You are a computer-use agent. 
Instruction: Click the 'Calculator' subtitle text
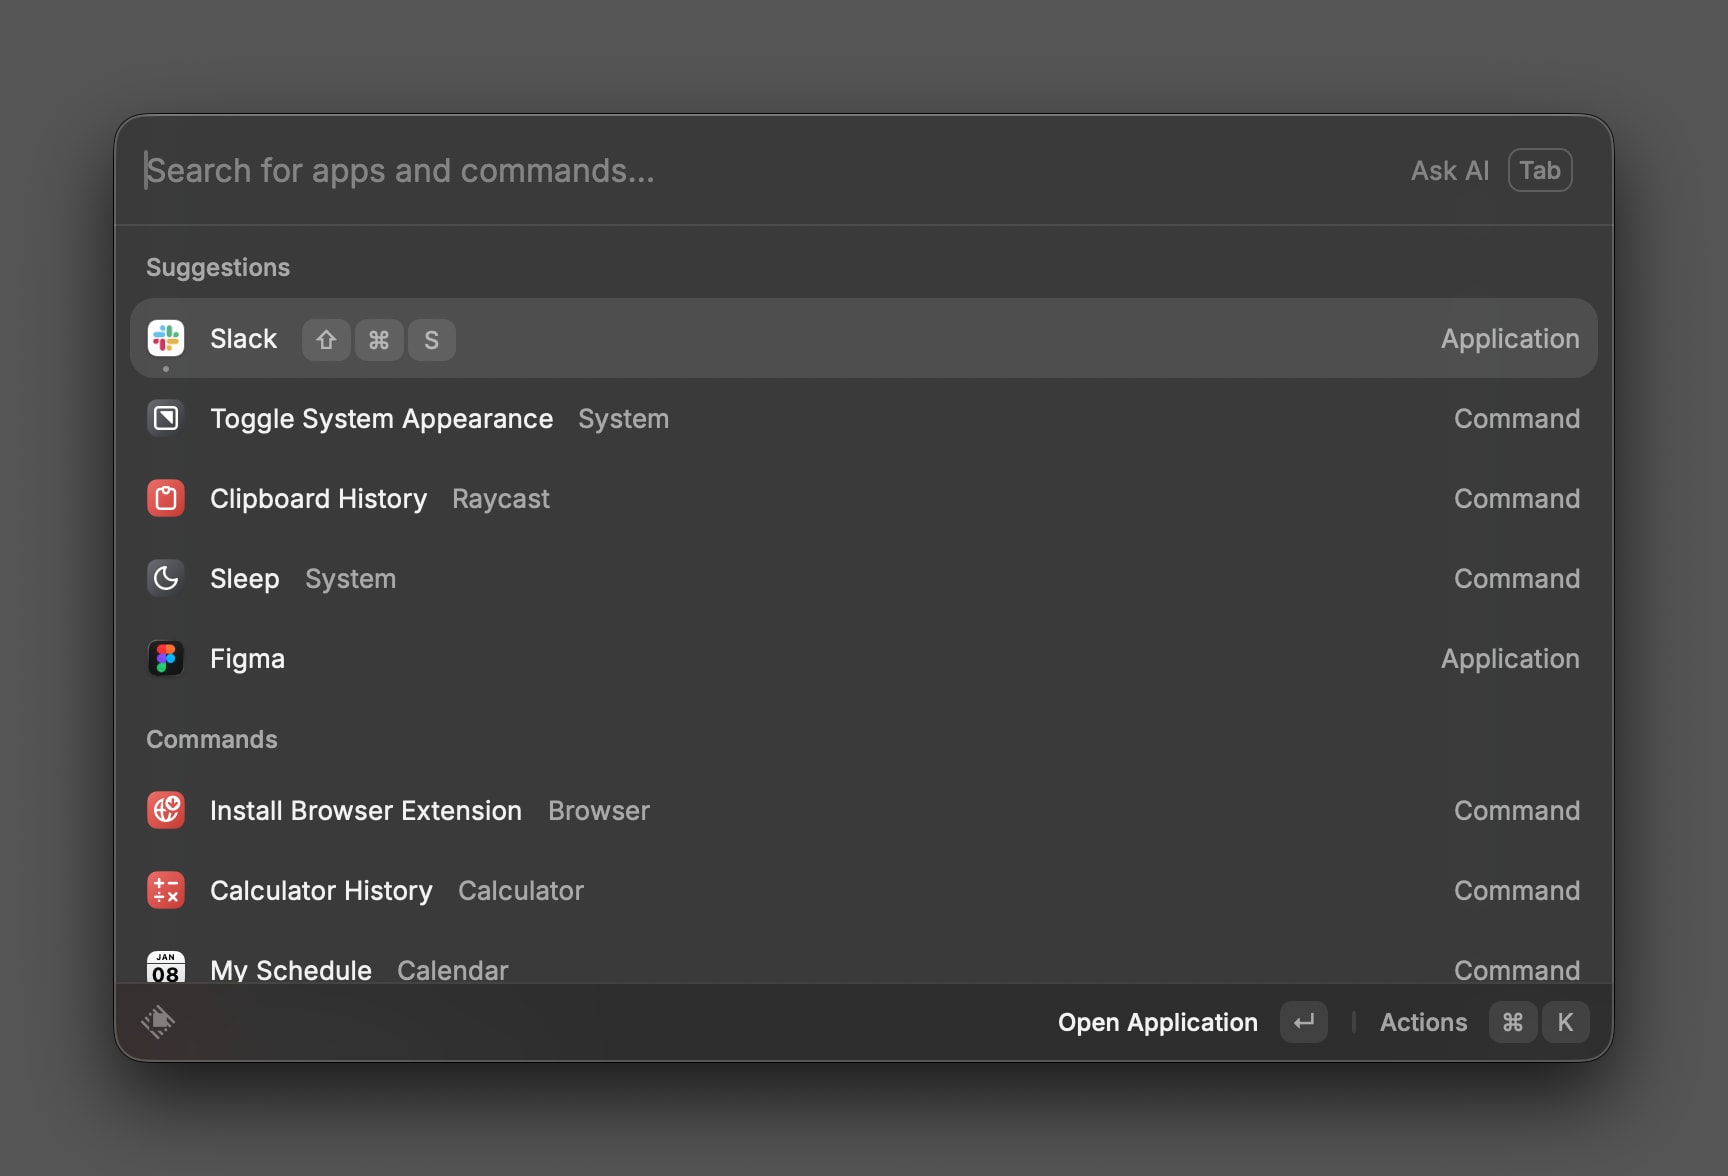521,891
